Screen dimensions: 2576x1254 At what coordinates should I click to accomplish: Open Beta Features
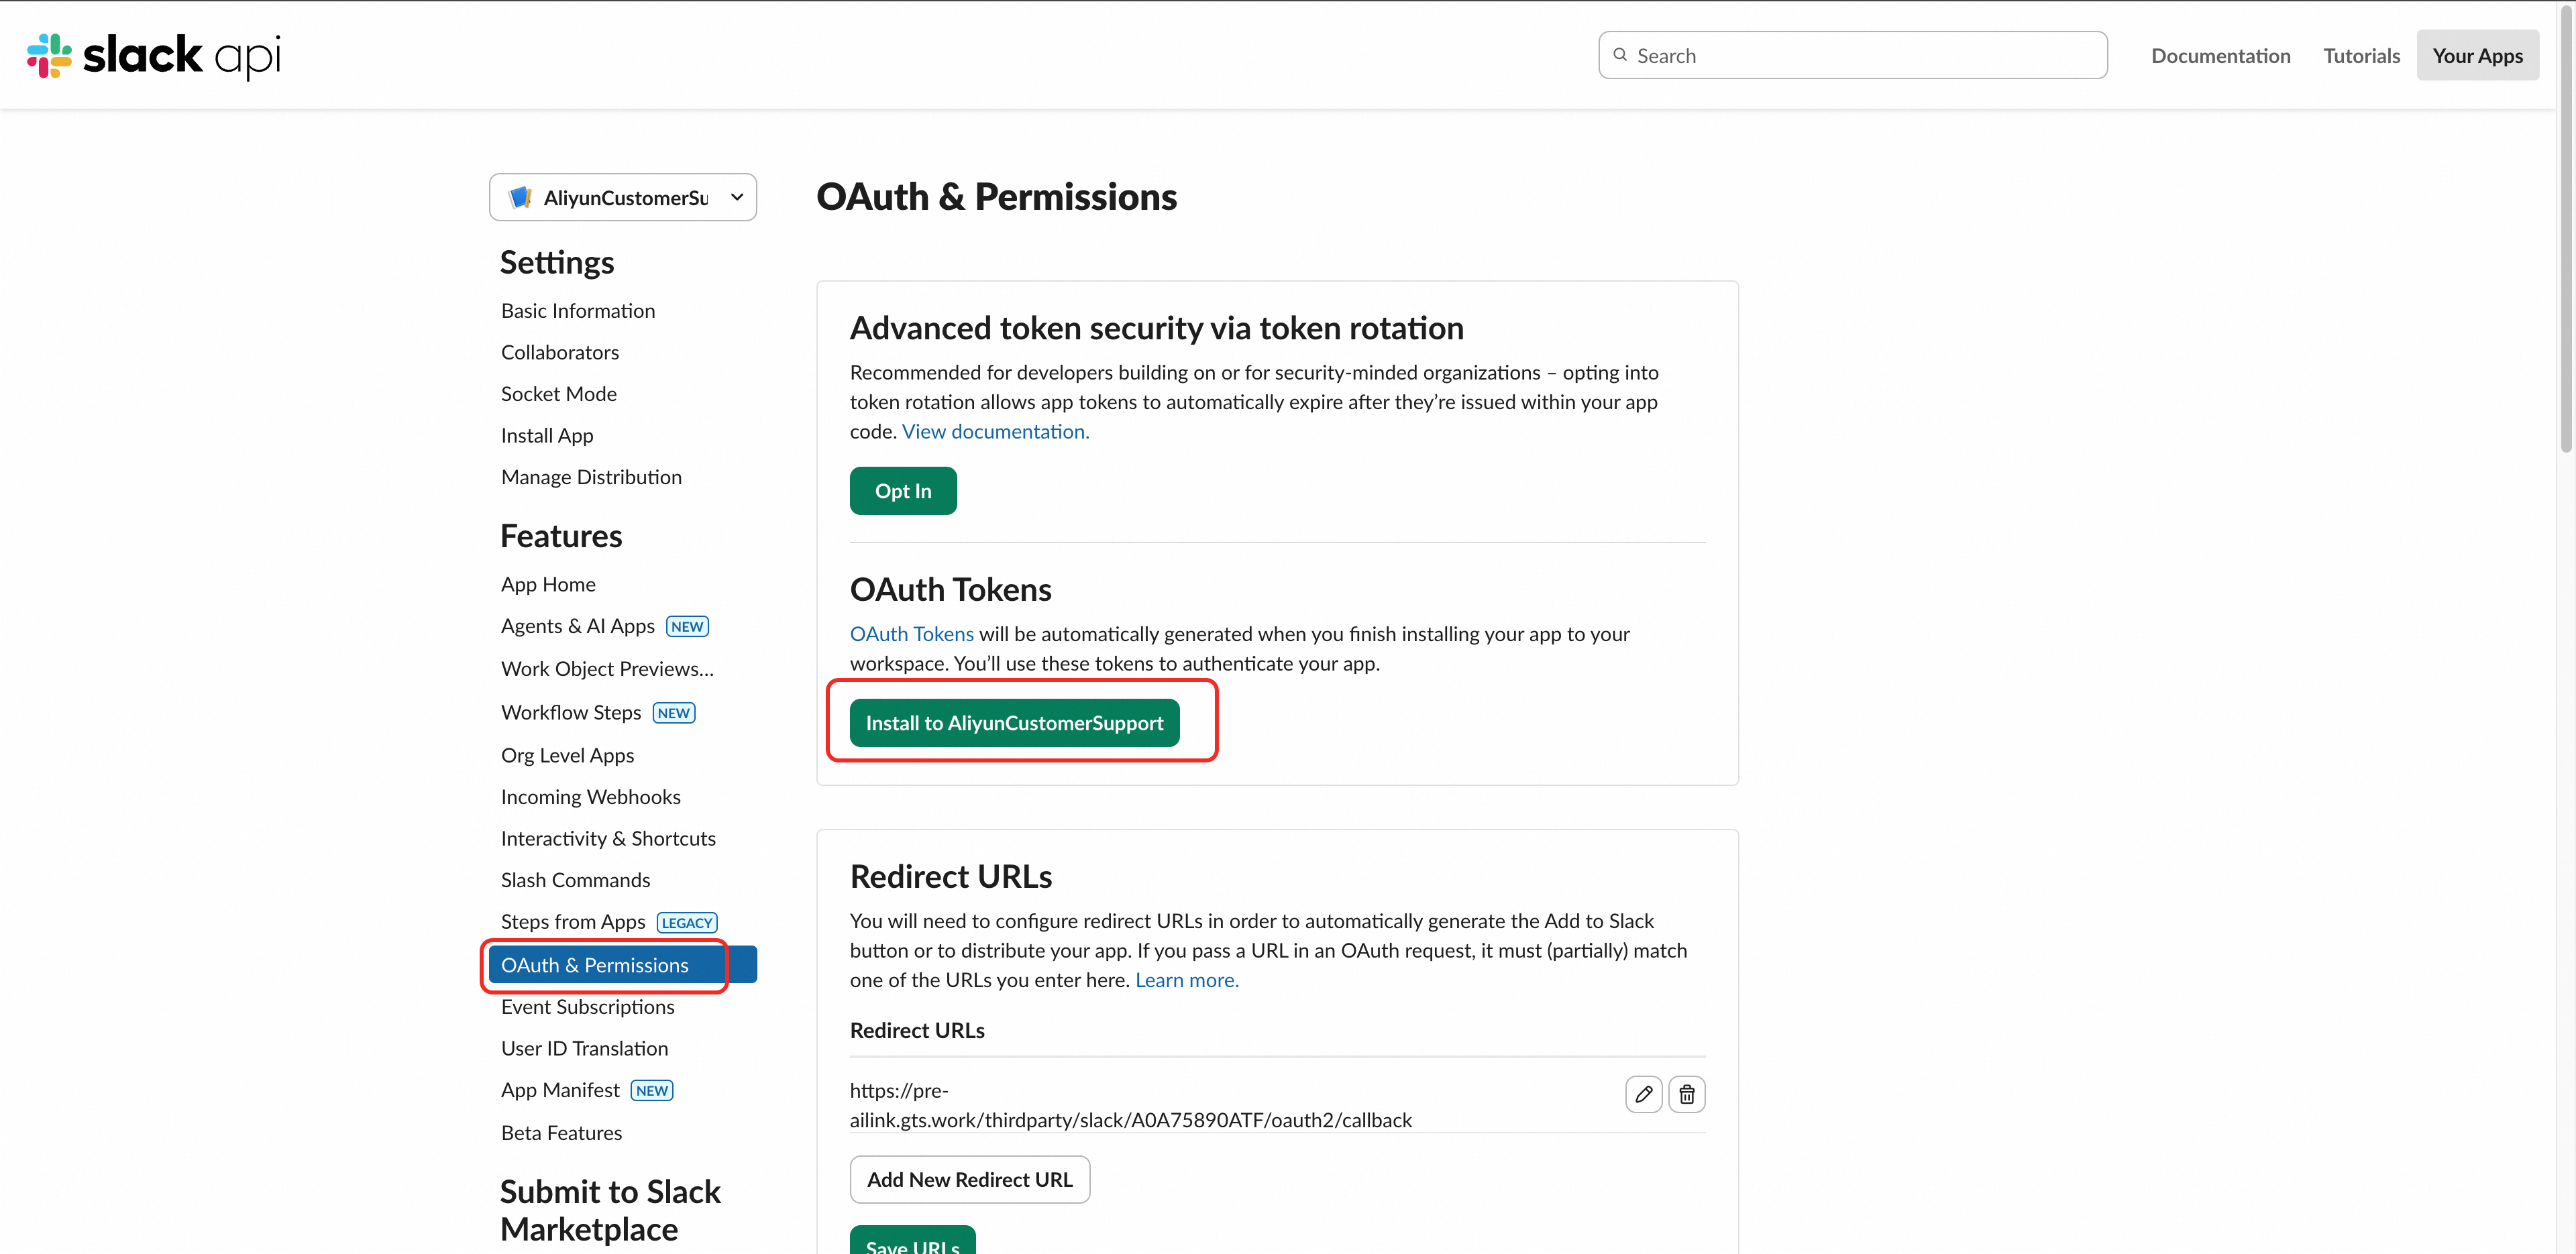561,1133
